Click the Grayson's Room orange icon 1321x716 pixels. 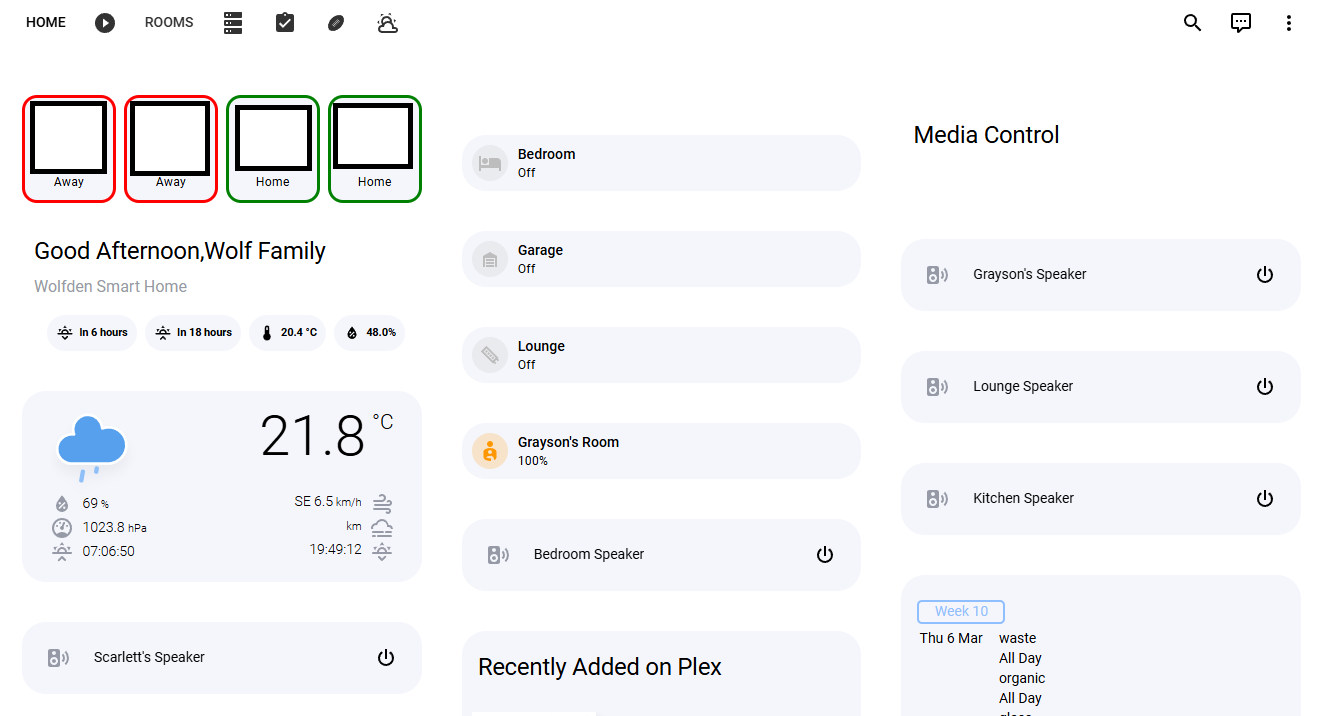[490, 451]
